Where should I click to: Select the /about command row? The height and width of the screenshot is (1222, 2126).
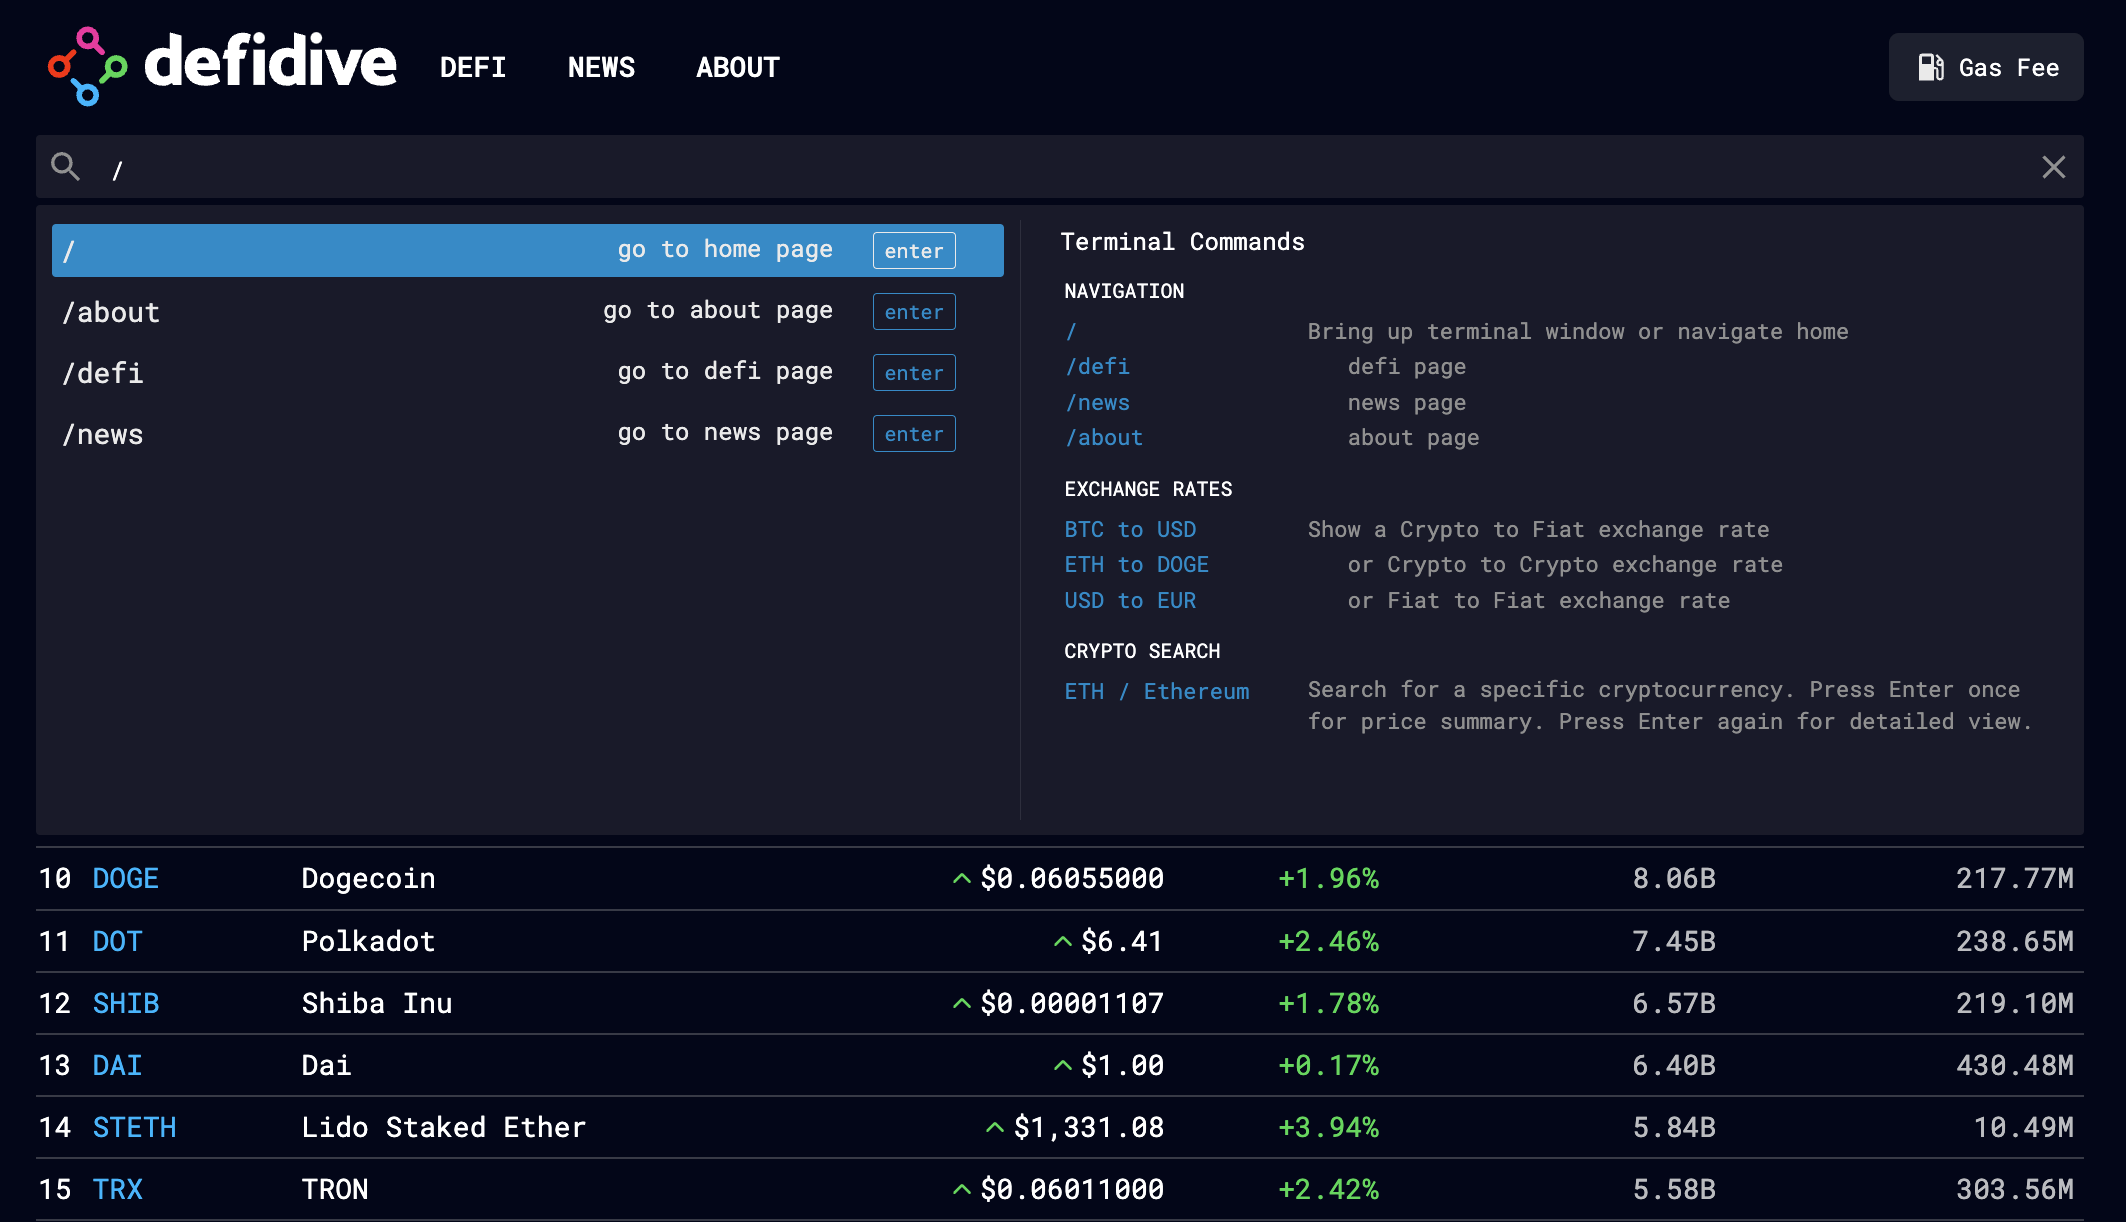(x=528, y=311)
